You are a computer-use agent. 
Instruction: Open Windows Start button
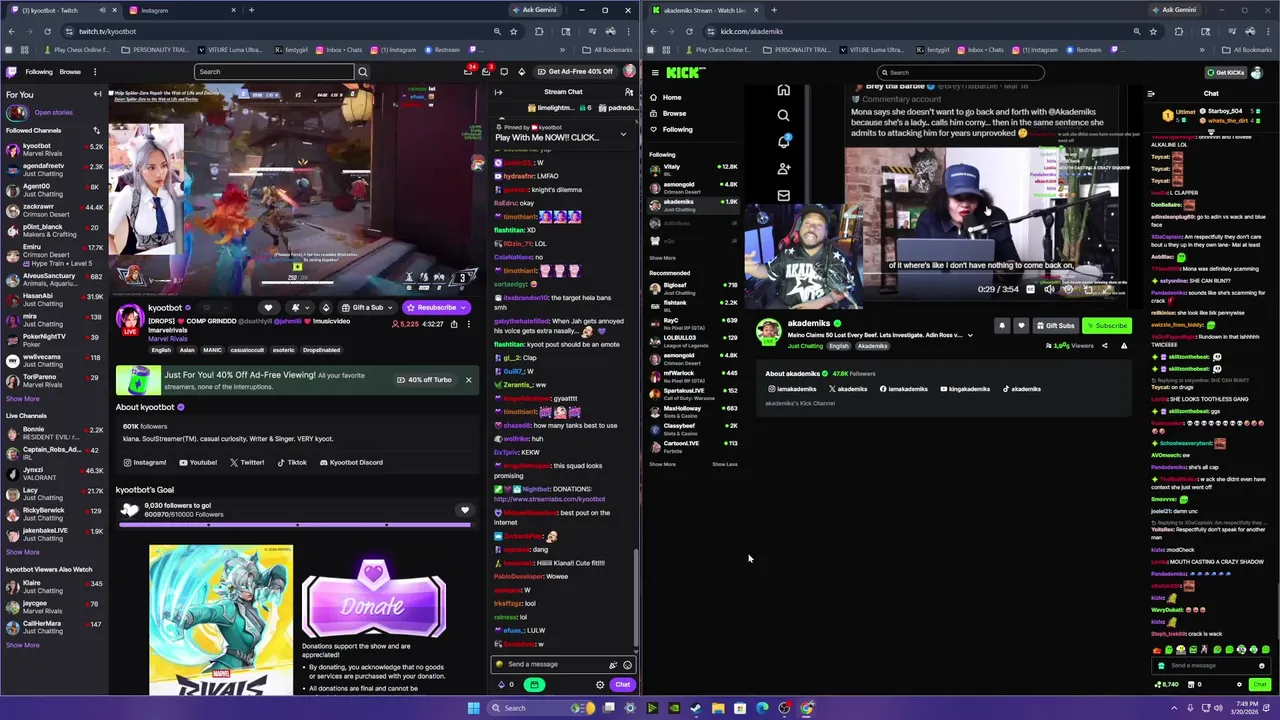473,708
